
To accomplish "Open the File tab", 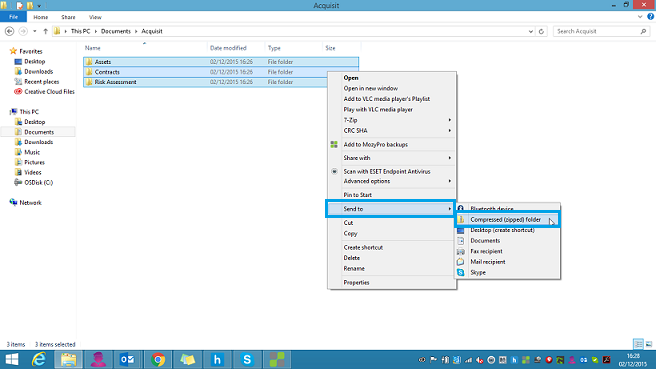I will (x=13, y=17).
